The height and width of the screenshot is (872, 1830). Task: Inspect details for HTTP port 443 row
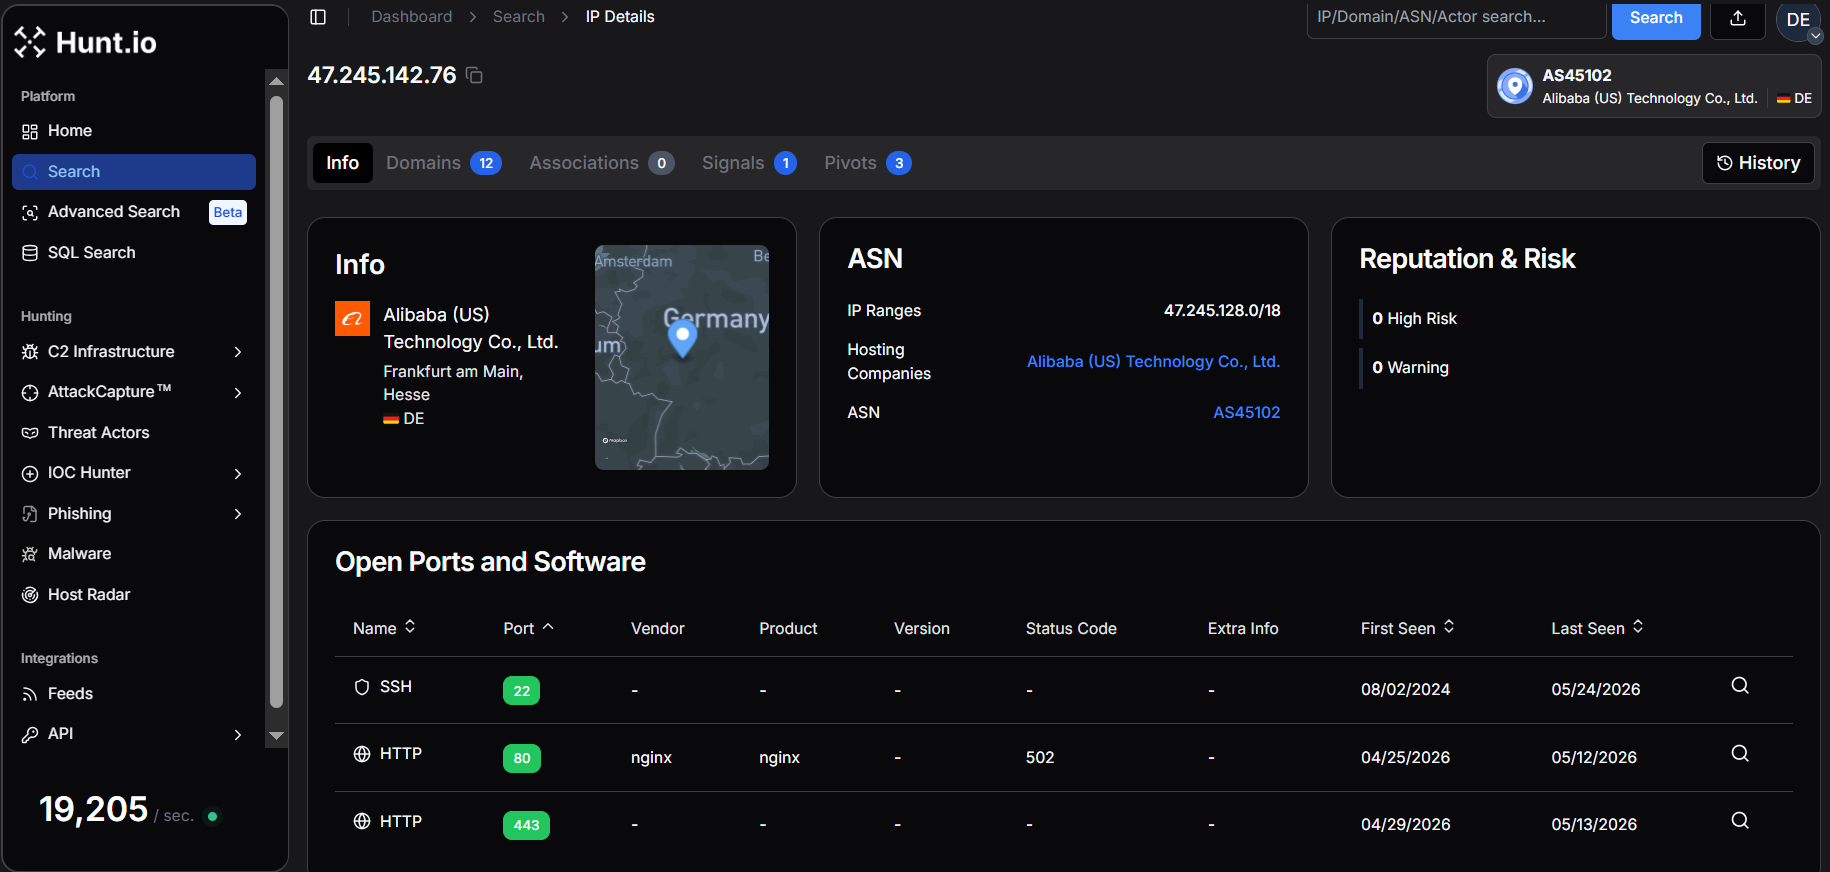pyautogui.click(x=1740, y=820)
